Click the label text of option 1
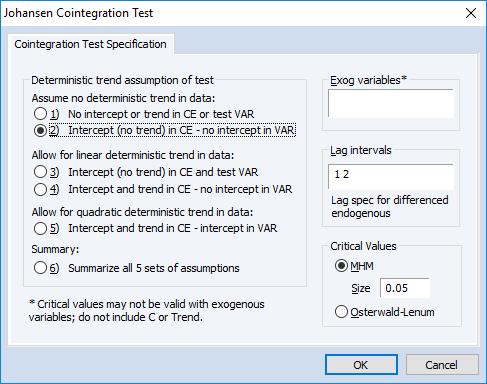The width and height of the screenshot is (487, 384). pos(161,114)
